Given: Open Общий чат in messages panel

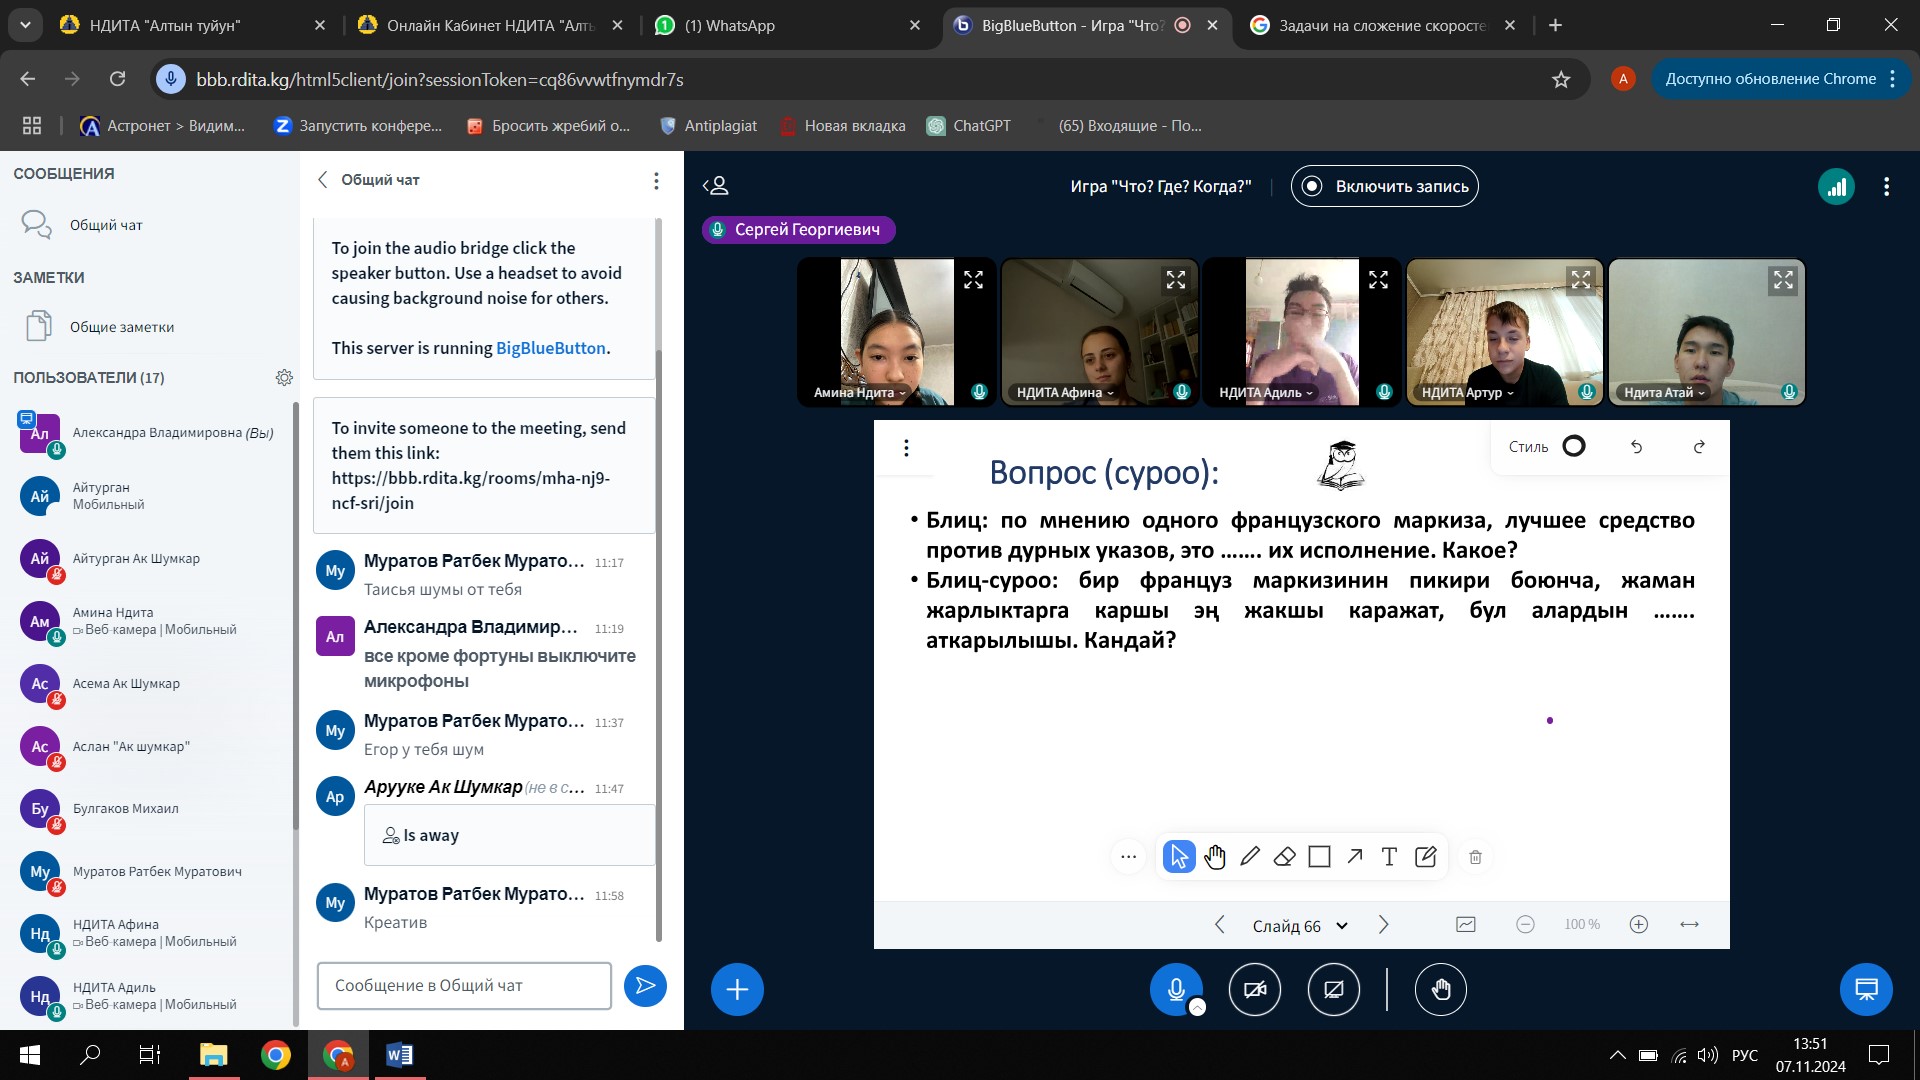Looking at the screenshot, I should coord(106,225).
